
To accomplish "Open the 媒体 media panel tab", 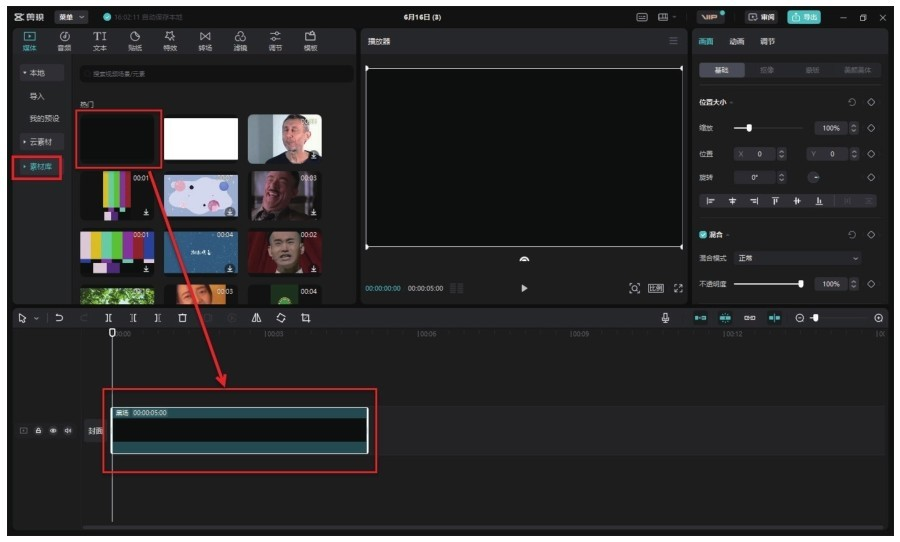I will click(29, 41).
